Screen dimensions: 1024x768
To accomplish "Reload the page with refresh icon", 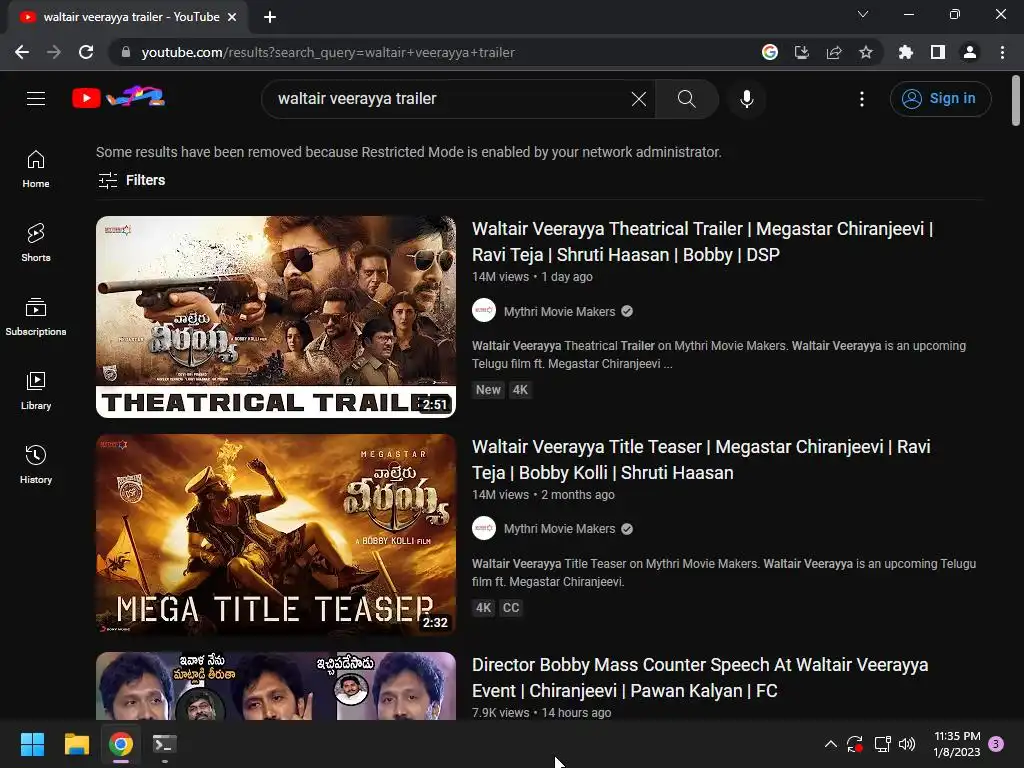I will point(86,52).
